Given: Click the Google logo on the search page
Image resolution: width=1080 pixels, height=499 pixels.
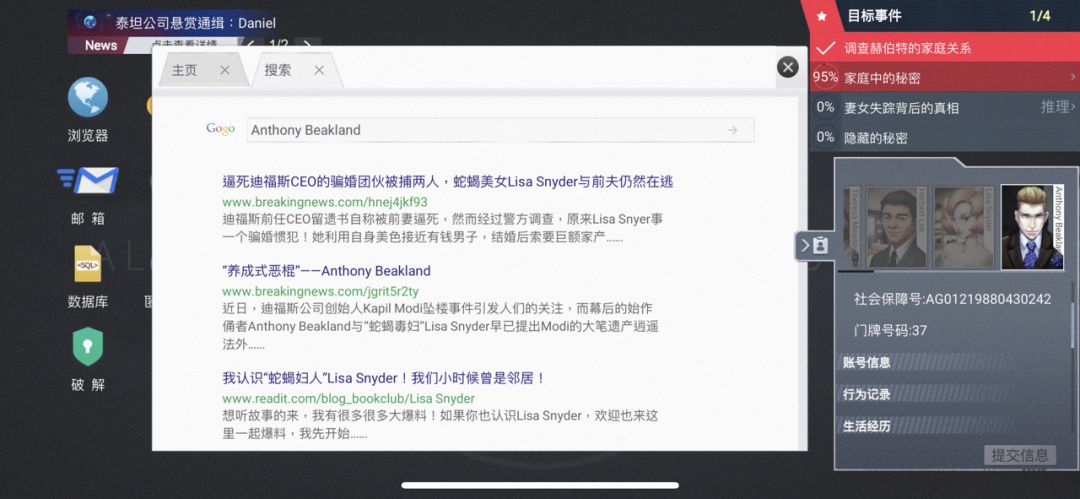Looking at the screenshot, I should (220, 129).
